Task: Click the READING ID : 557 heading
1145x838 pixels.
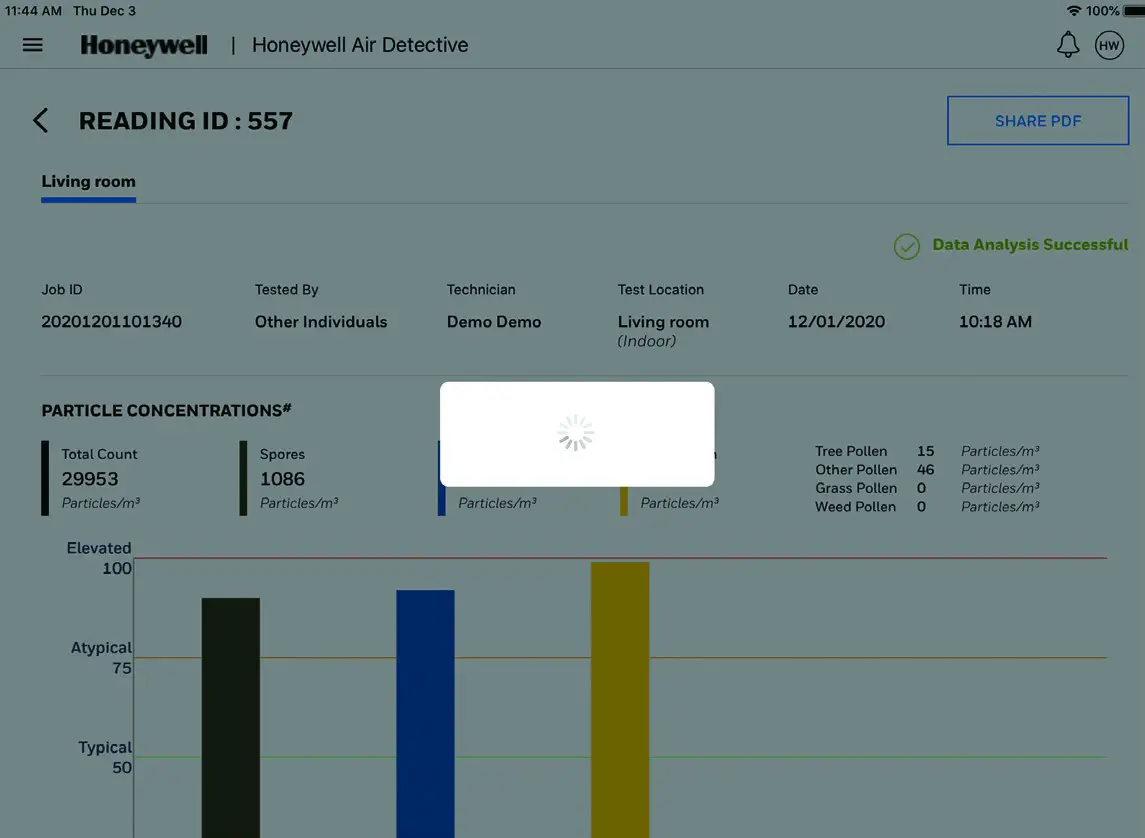Action: point(185,118)
